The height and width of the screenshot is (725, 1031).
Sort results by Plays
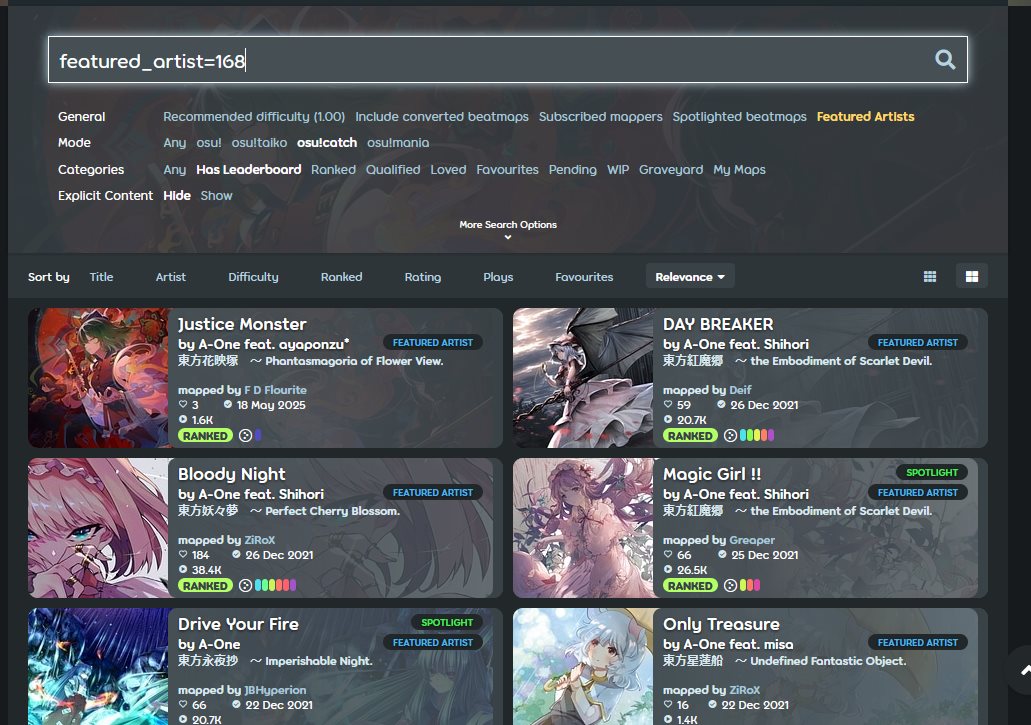(x=498, y=277)
